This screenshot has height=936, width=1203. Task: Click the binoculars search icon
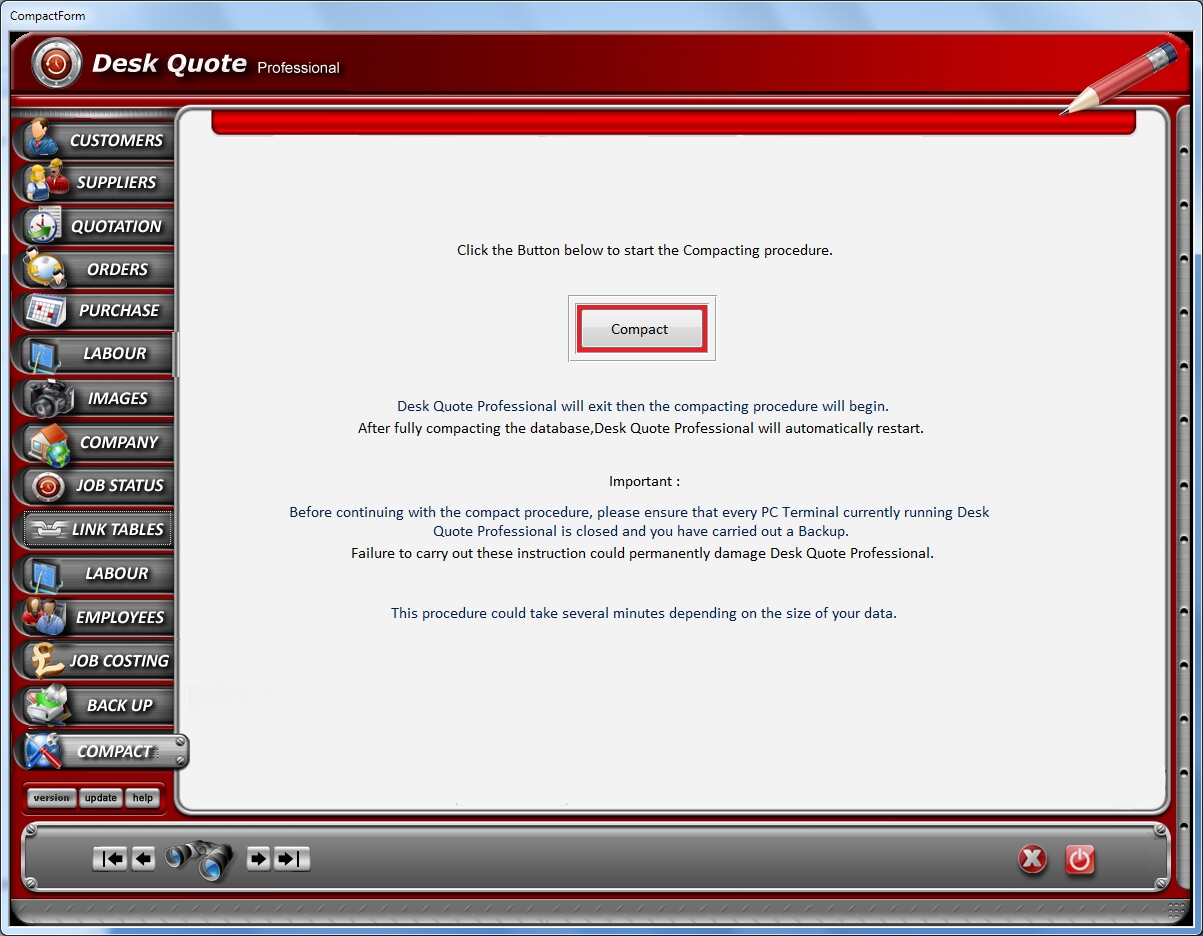click(x=199, y=859)
